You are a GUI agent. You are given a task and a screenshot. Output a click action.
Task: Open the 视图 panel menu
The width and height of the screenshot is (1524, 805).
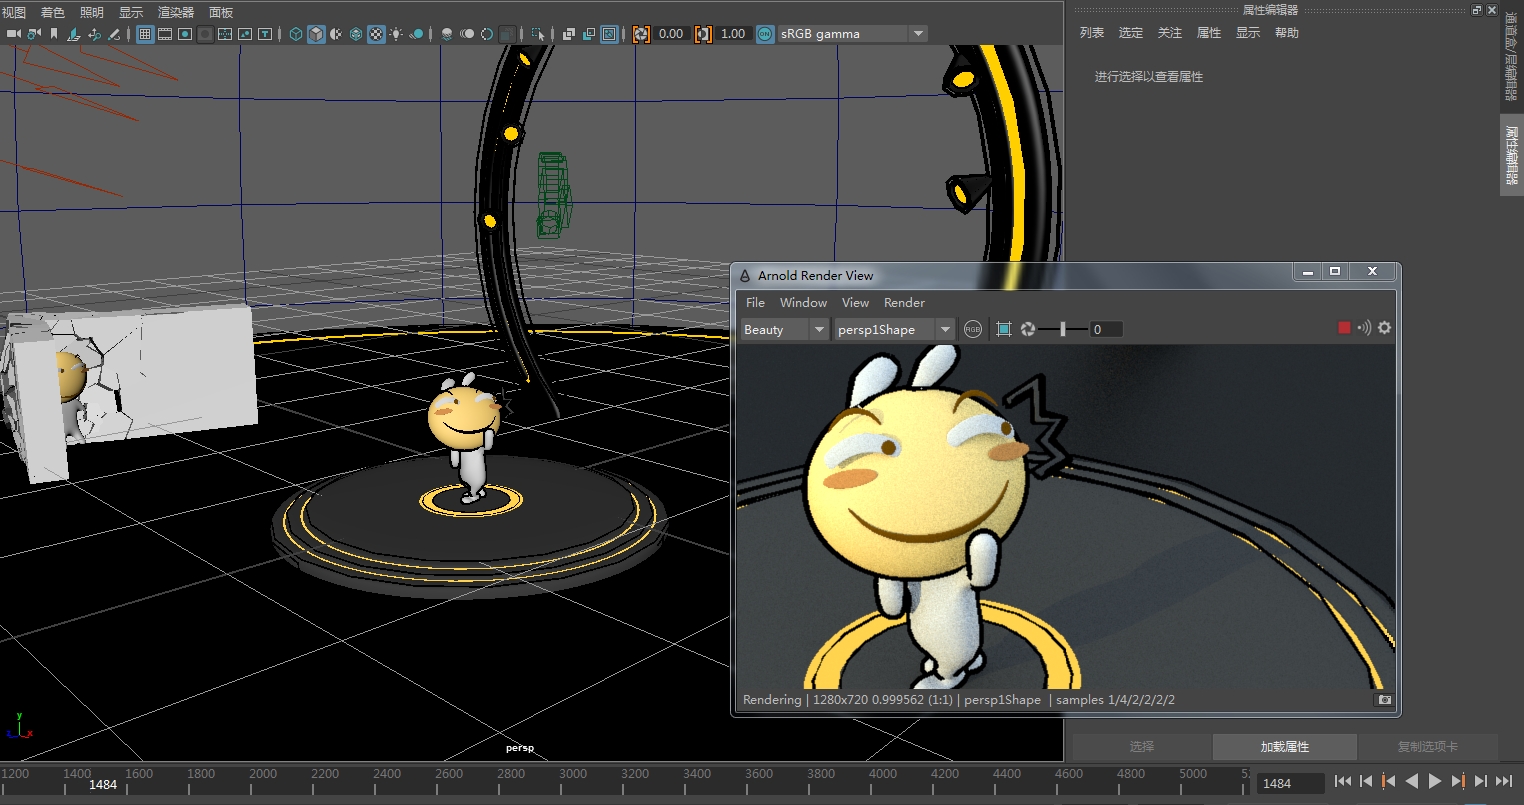coord(14,13)
